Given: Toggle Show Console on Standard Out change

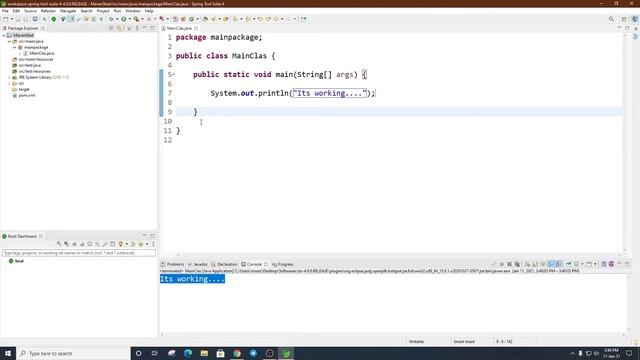Looking at the screenshot, I should coord(551,264).
